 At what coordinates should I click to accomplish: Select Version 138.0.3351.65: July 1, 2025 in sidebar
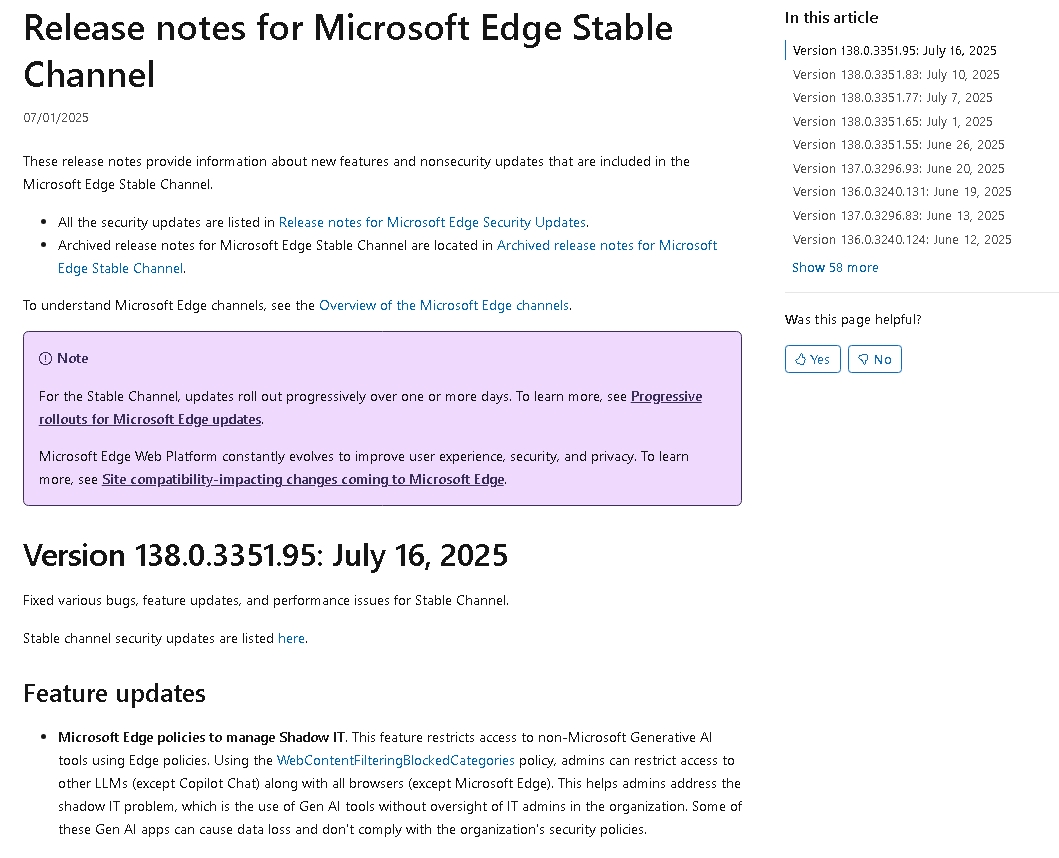[893, 121]
